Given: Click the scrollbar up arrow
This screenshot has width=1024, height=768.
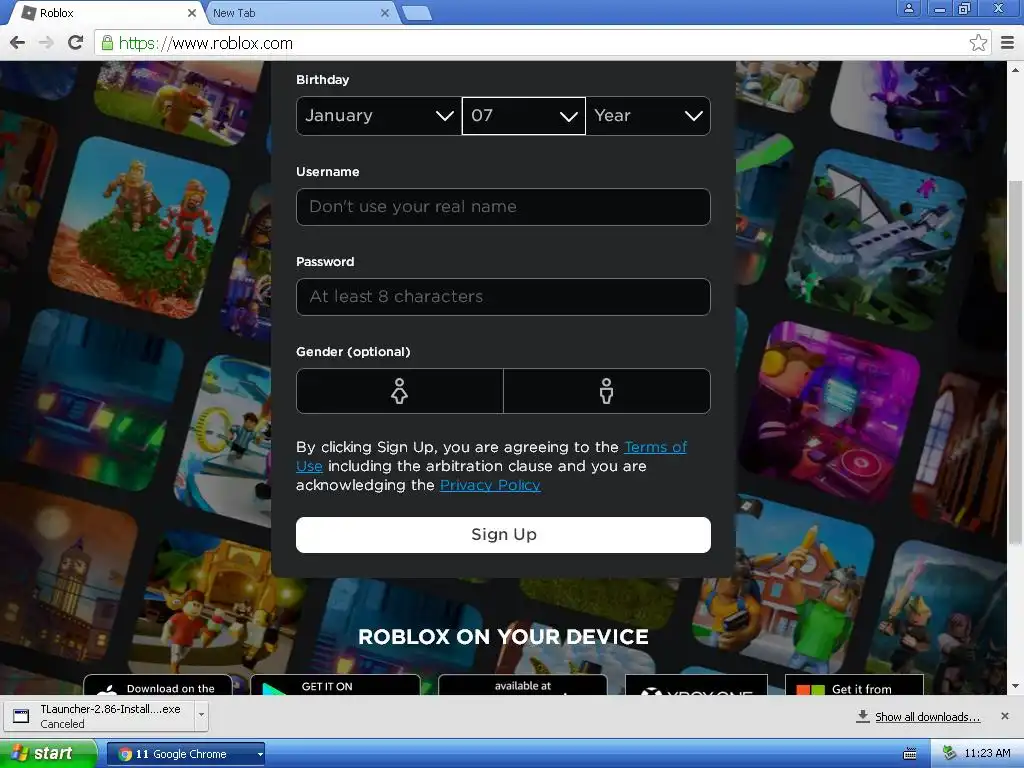Looking at the screenshot, I should point(1016,69).
